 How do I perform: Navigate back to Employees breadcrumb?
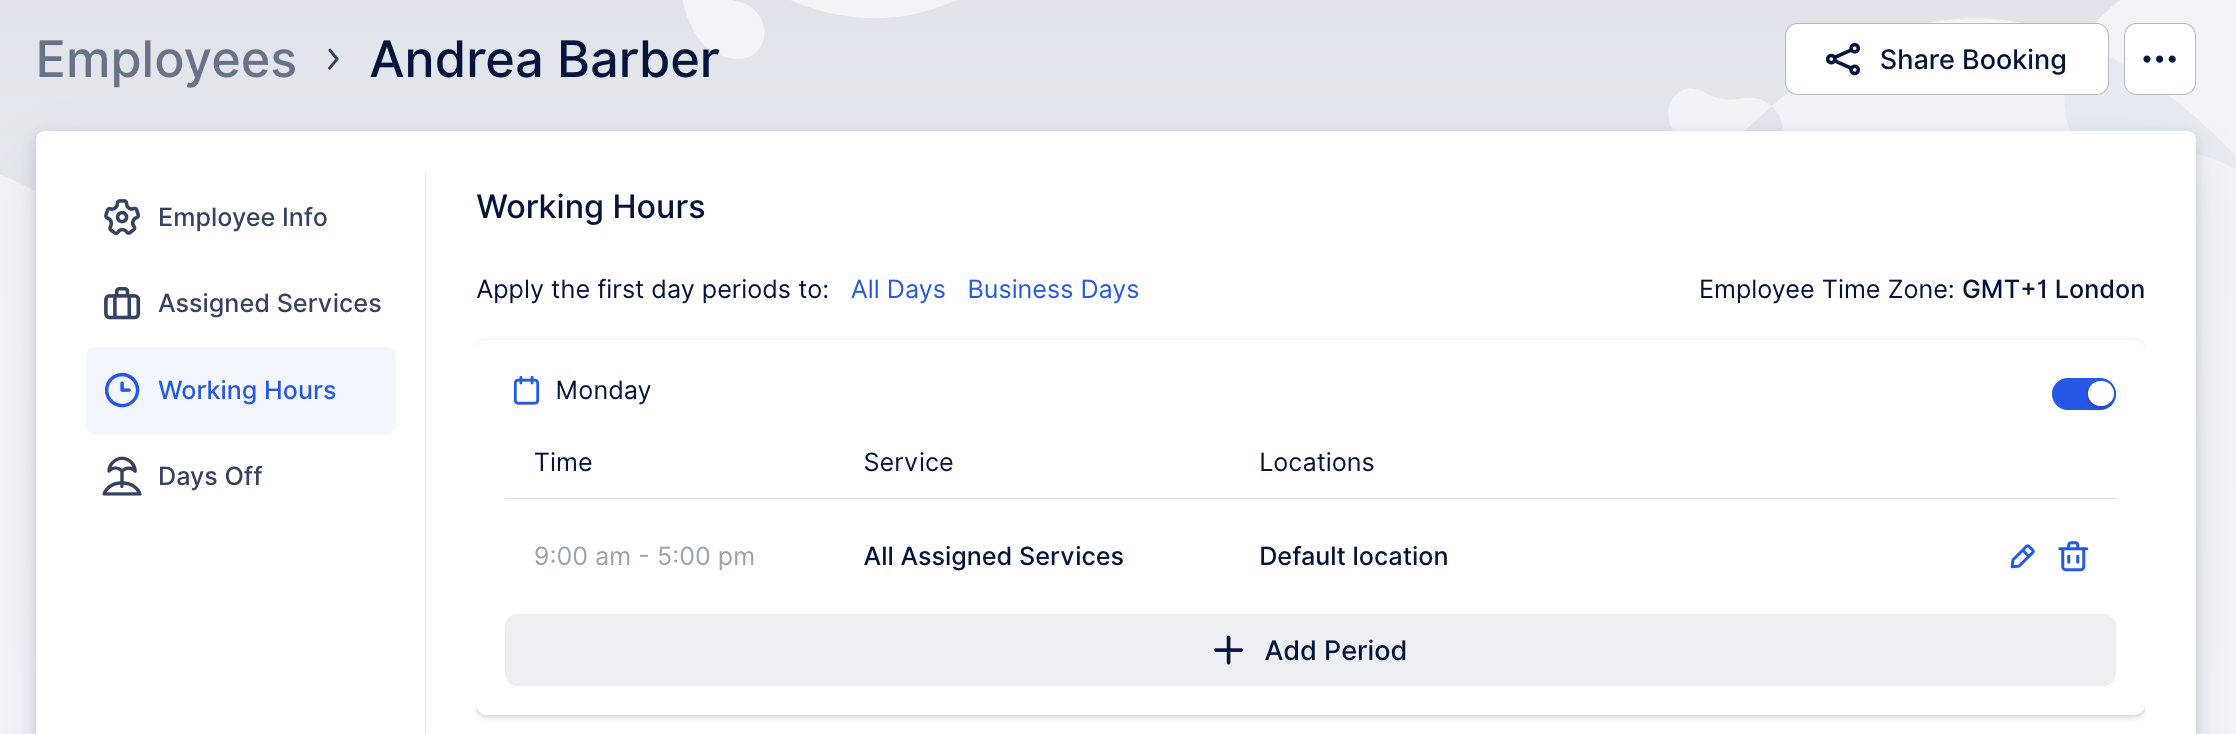click(x=167, y=60)
